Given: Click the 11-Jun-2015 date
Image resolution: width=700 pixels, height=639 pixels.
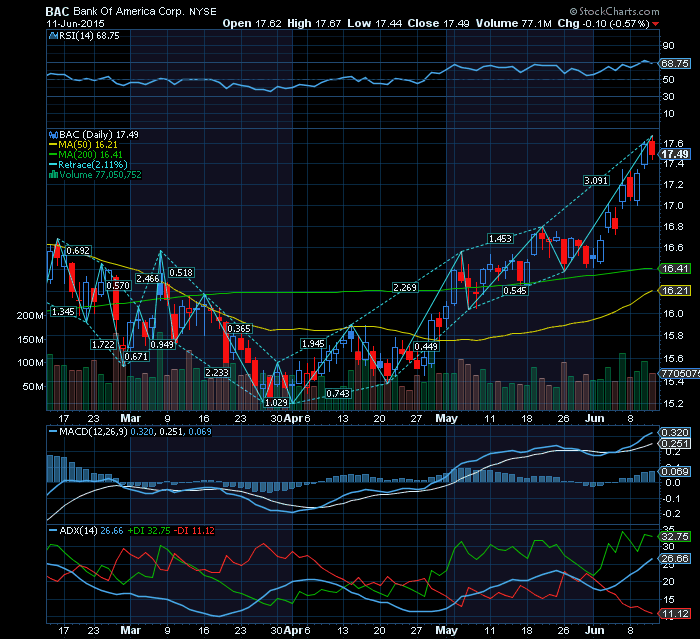Looking at the screenshot, I should (75, 24).
